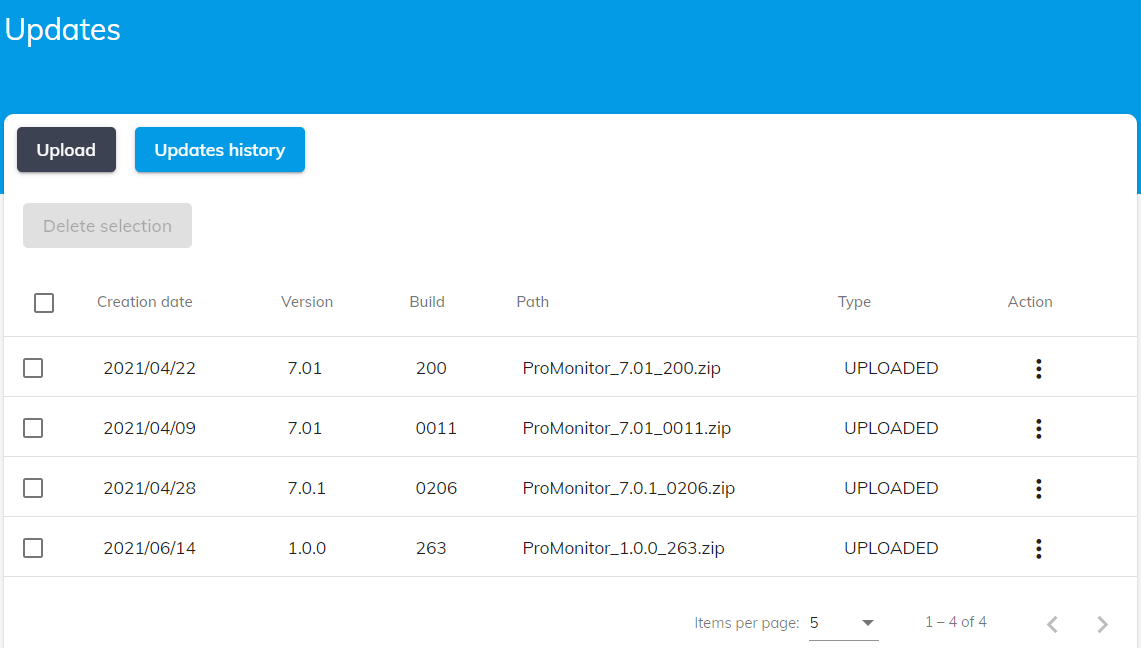Click three-dot menu for ProMonitor_7.0.1_0206.zip
Screen dimensions: 1141x648
[1038, 489]
